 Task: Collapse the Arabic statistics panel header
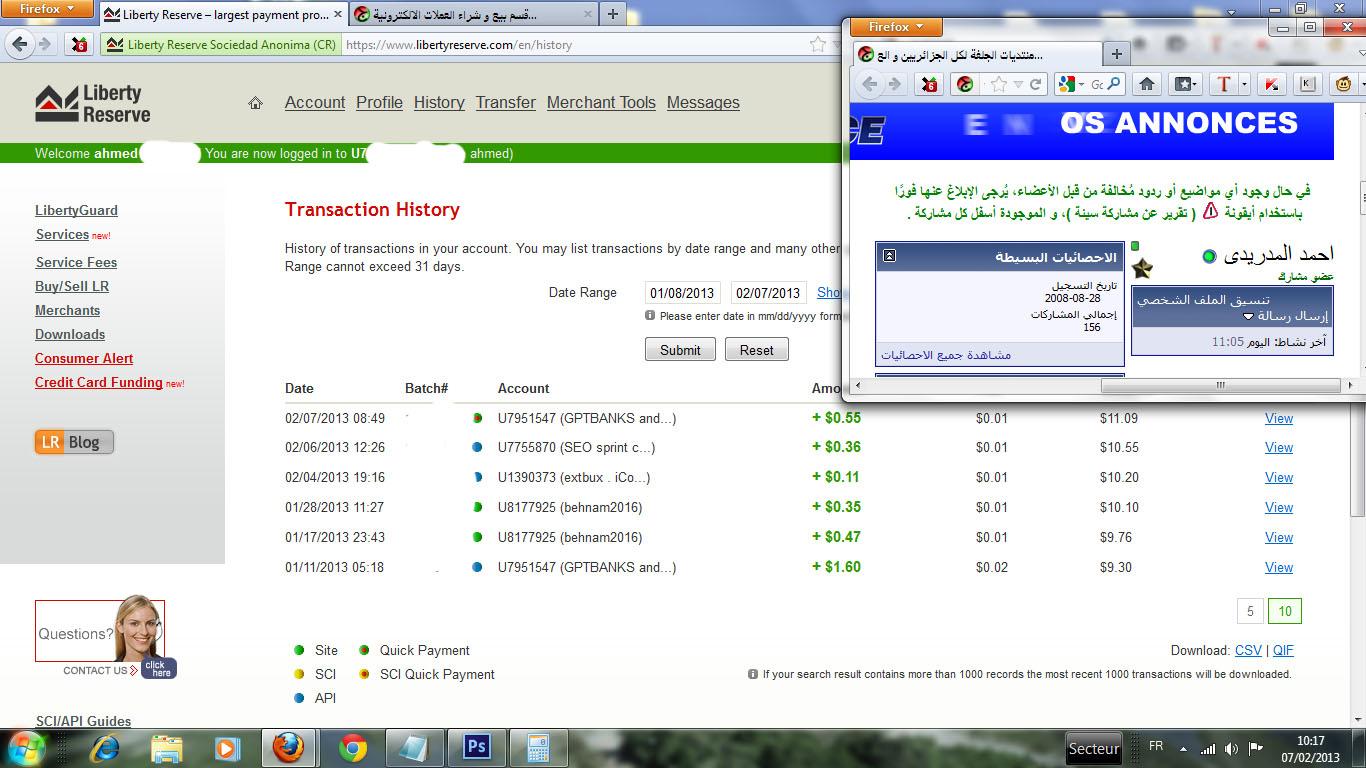tap(889, 256)
